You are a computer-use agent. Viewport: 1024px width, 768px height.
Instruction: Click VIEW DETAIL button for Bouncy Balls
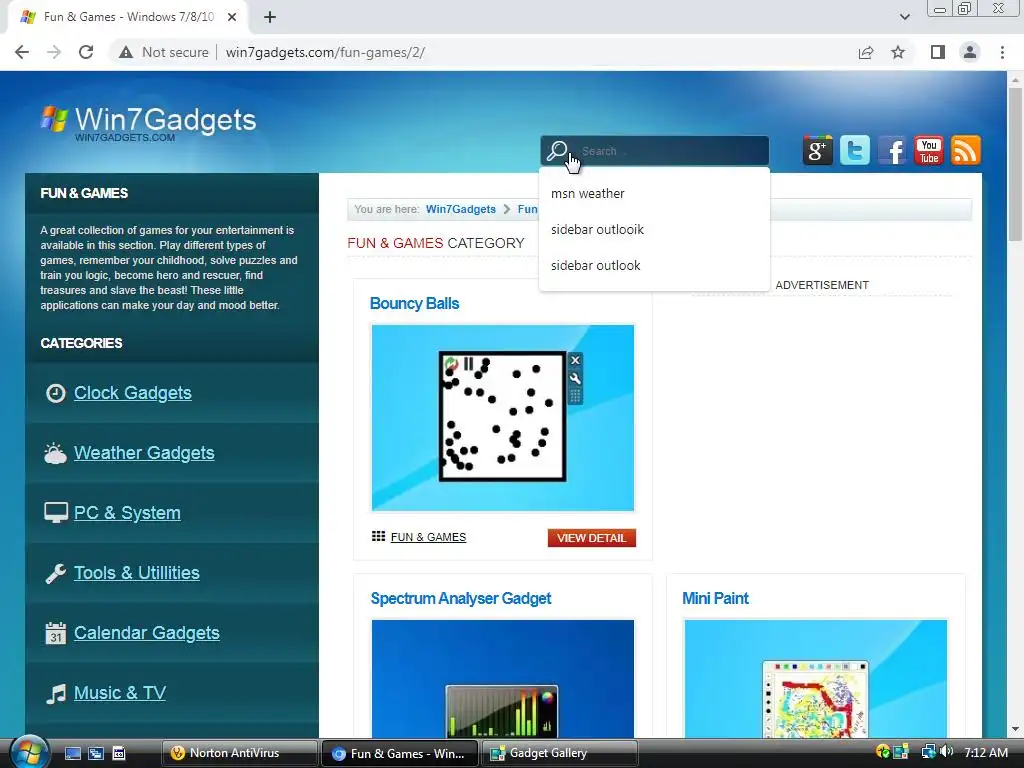click(x=592, y=537)
